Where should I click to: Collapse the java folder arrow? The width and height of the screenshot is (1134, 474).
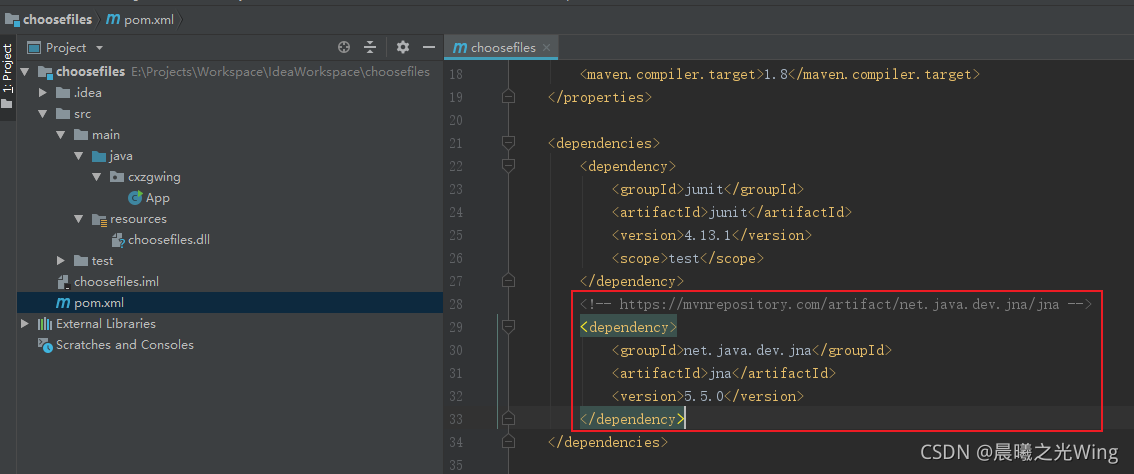pos(79,156)
